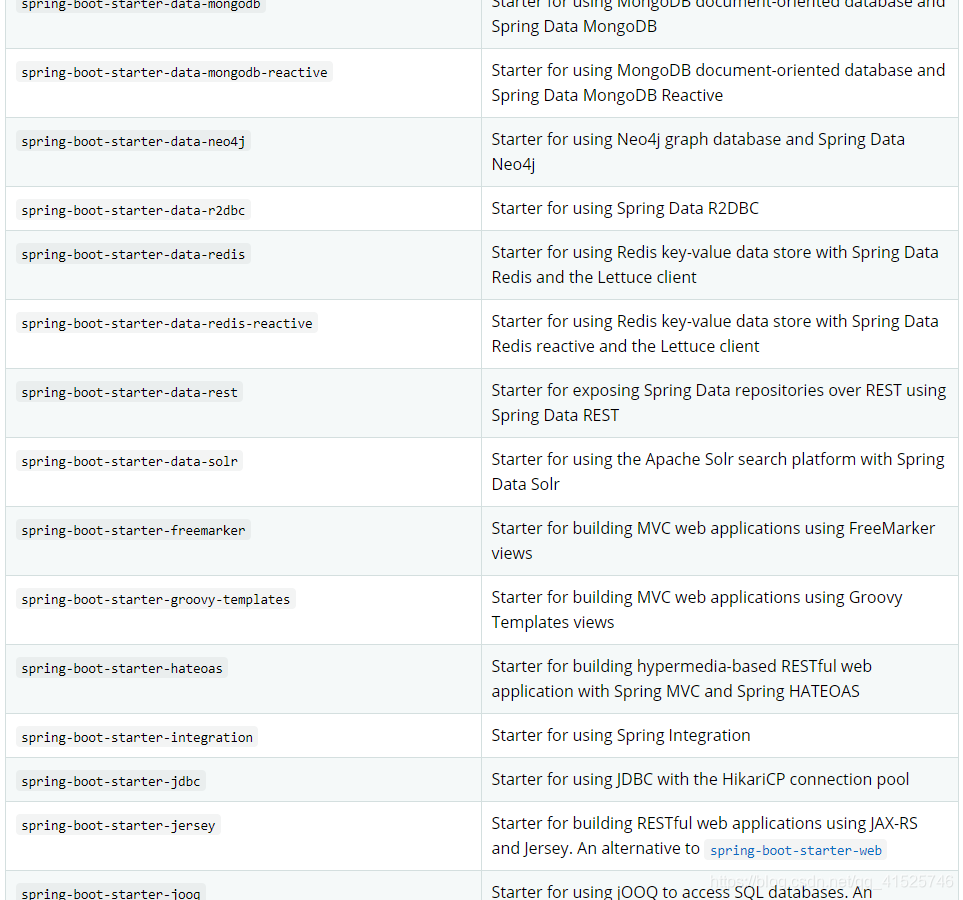Click the spring-boot-starter-jersey starter name
The image size is (963, 900).
117,826
